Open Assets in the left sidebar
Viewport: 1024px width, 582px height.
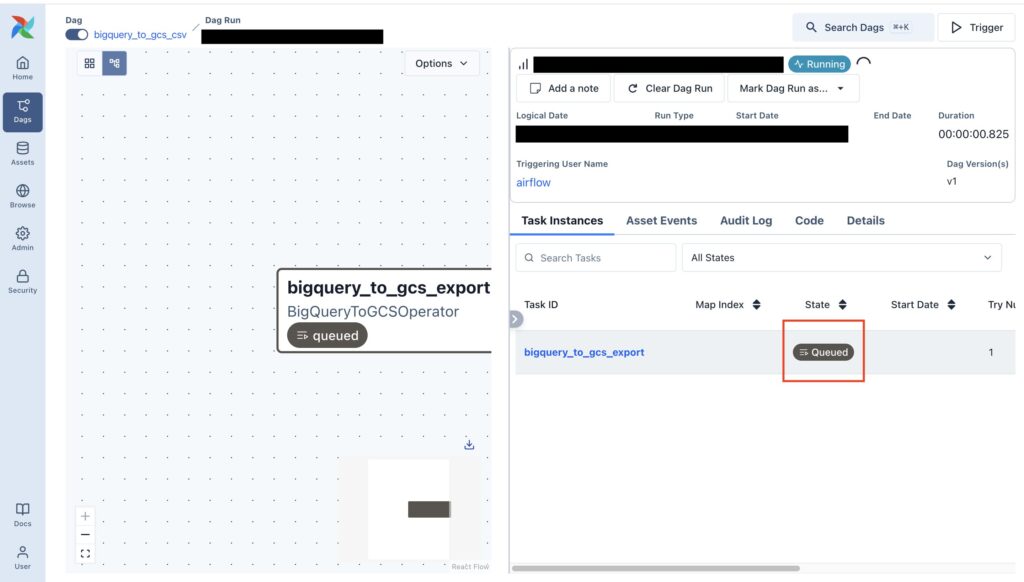tap(22, 153)
